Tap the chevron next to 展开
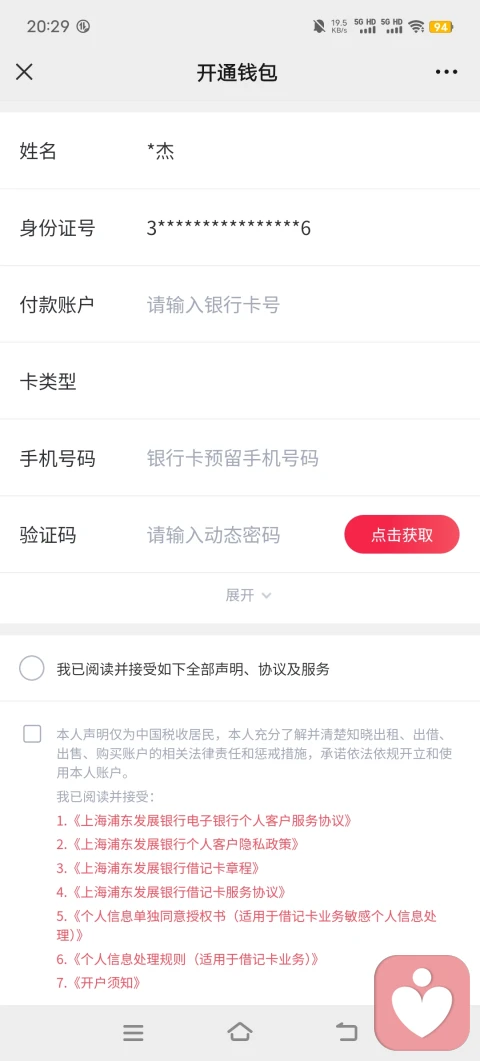The width and height of the screenshot is (480, 1061). tap(266, 595)
